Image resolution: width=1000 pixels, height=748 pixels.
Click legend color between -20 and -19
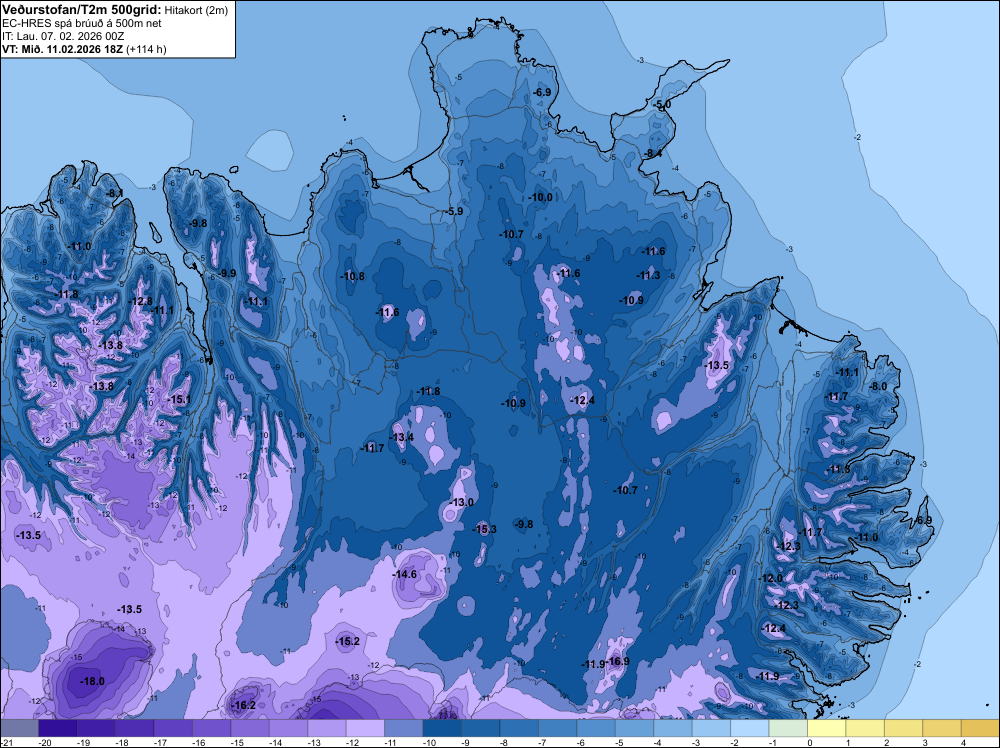pos(57,728)
